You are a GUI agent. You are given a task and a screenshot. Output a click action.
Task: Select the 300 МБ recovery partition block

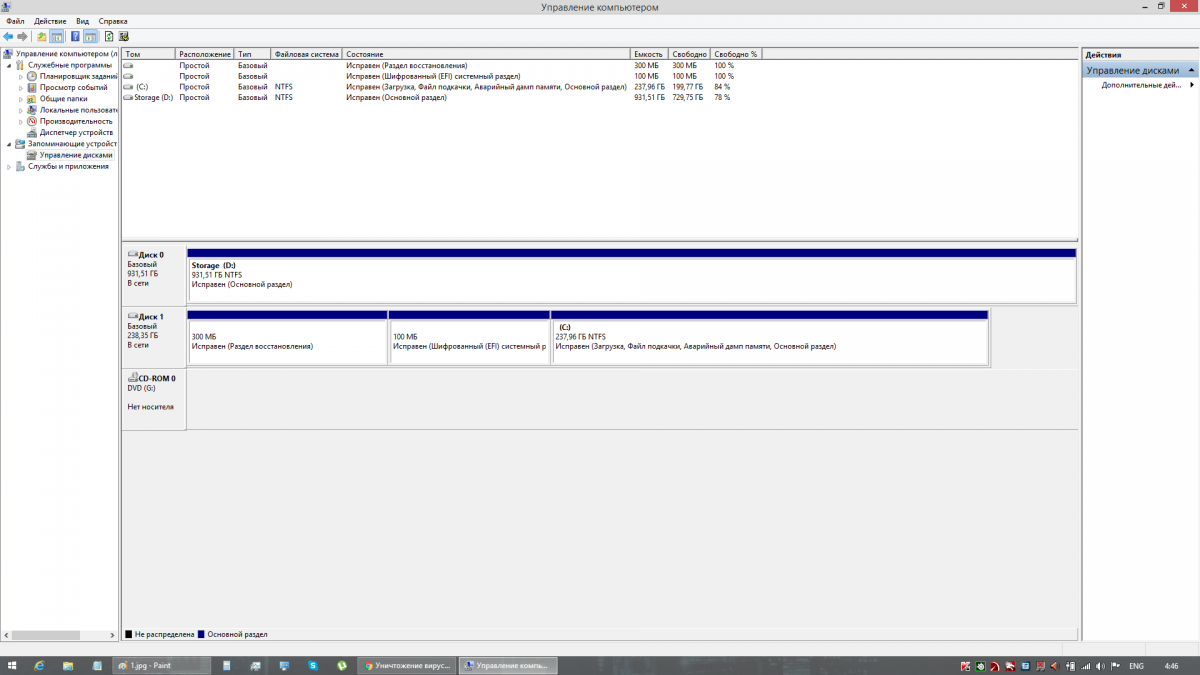click(287, 338)
